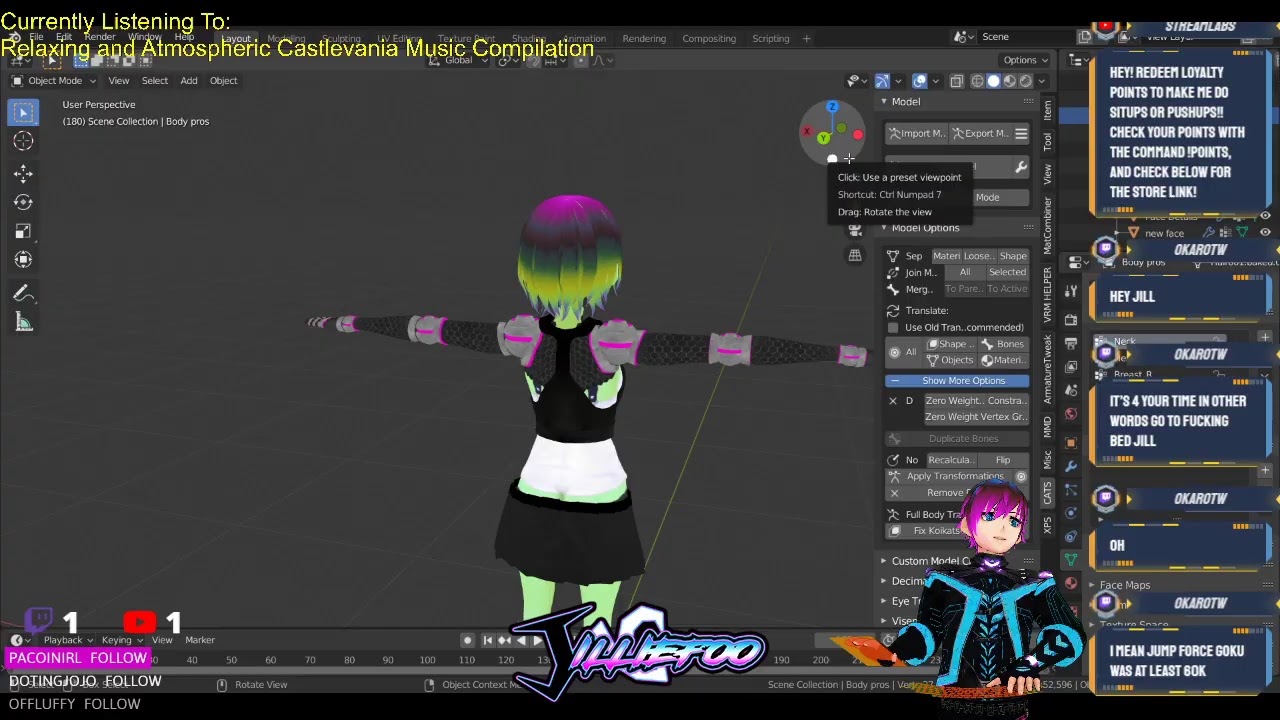
Task: Switch to material preview shading
Action: tap(1009, 81)
